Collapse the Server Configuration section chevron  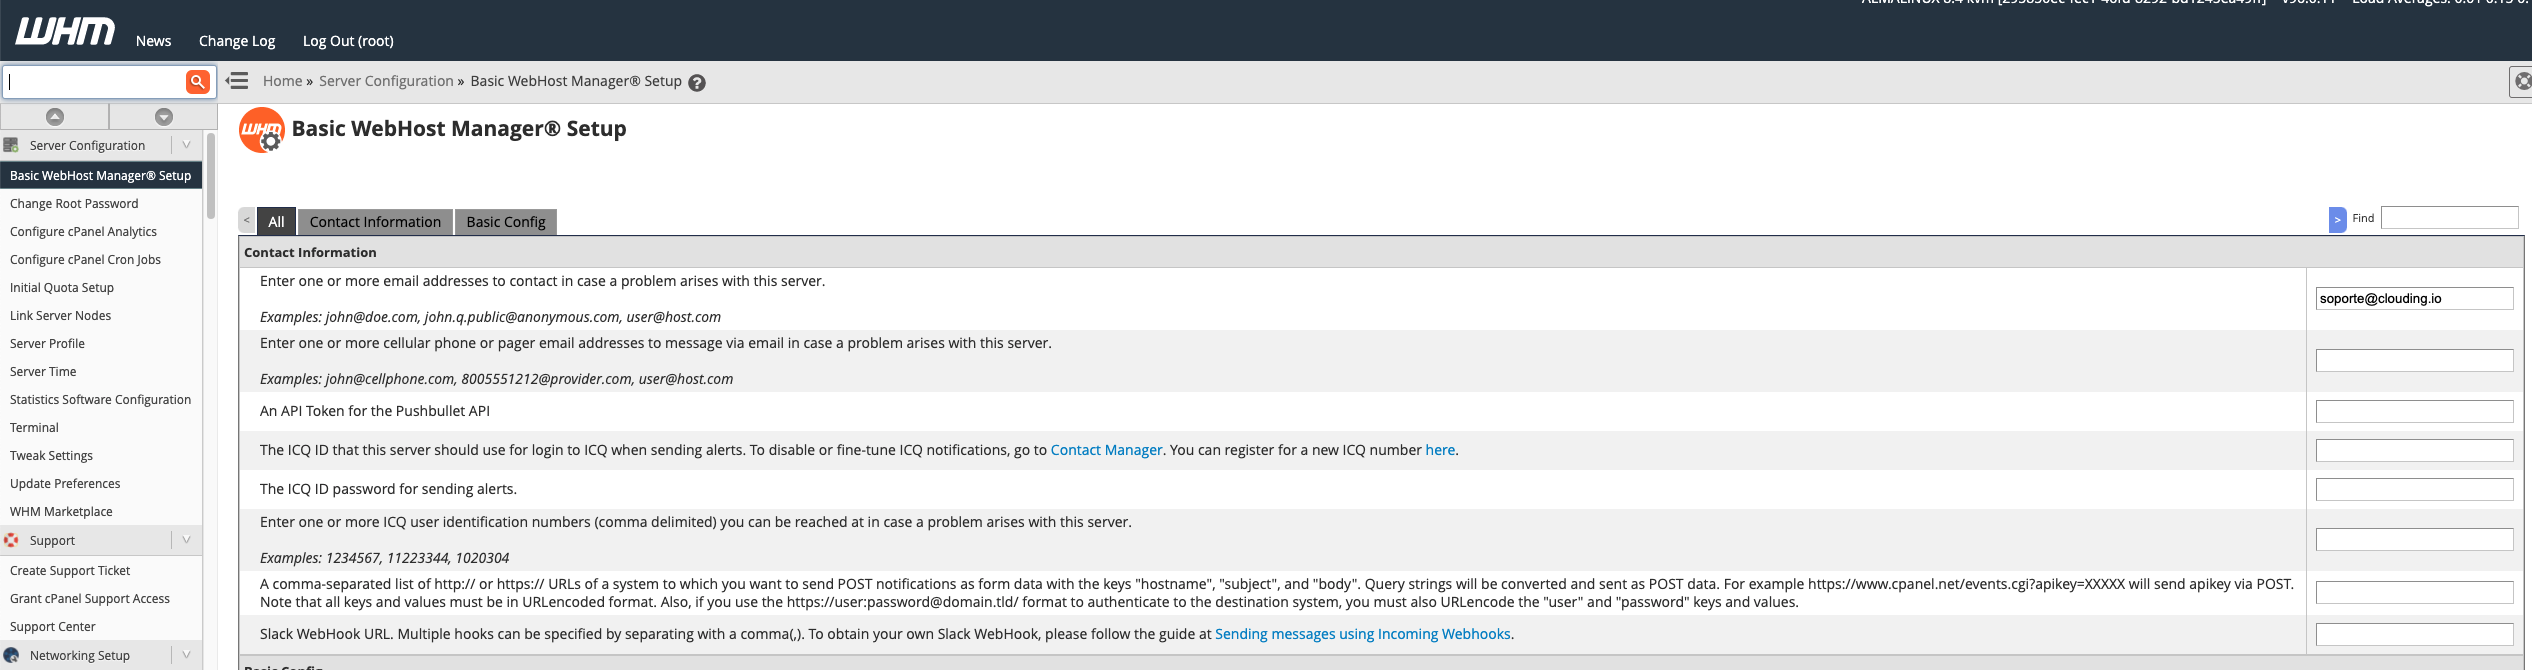point(186,145)
